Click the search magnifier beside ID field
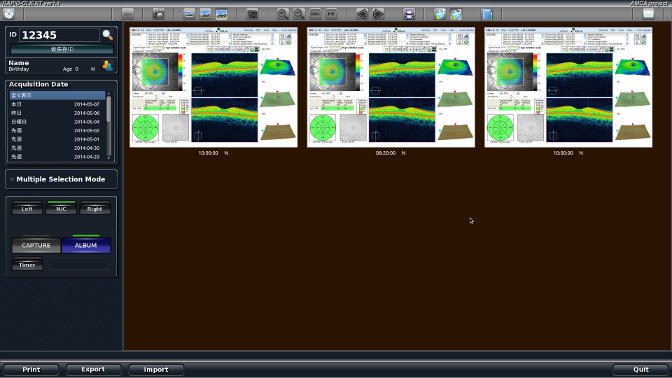Screen dimensions: 672x378 pyautogui.click(x=108, y=35)
